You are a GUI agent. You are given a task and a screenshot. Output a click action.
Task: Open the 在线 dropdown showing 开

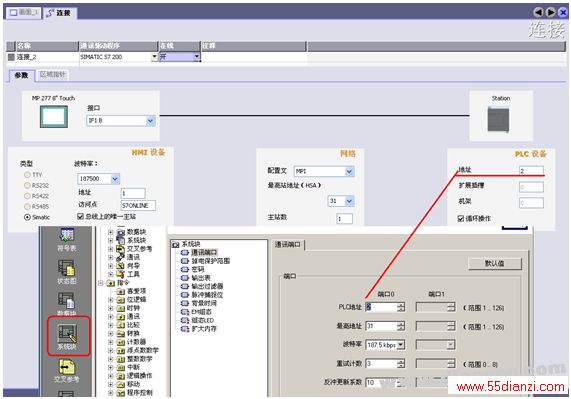click(197, 56)
